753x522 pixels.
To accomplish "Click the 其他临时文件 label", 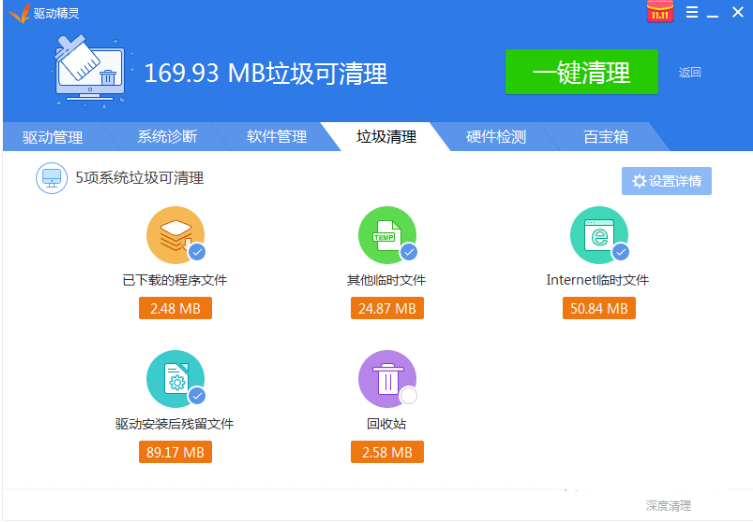I will [387, 280].
